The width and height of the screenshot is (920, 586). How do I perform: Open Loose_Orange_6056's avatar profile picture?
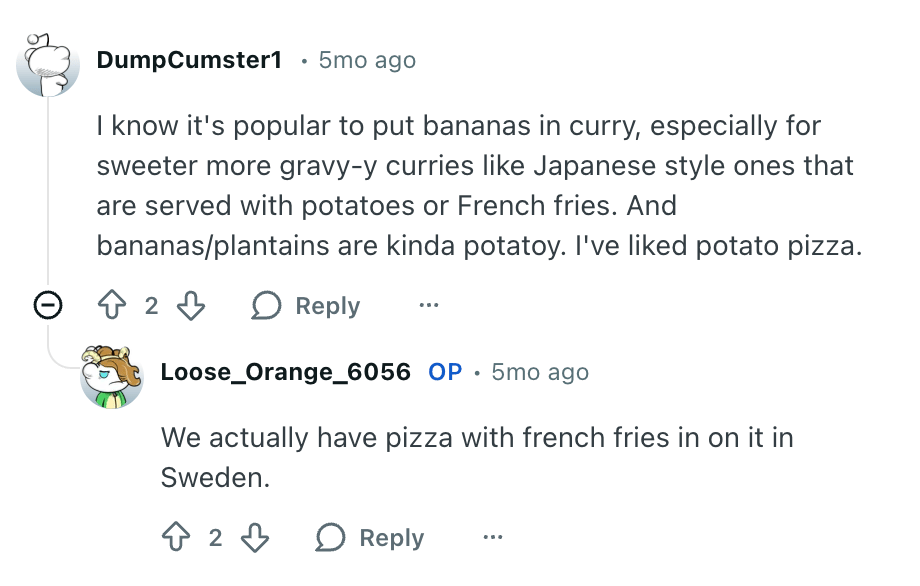point(111,377)
